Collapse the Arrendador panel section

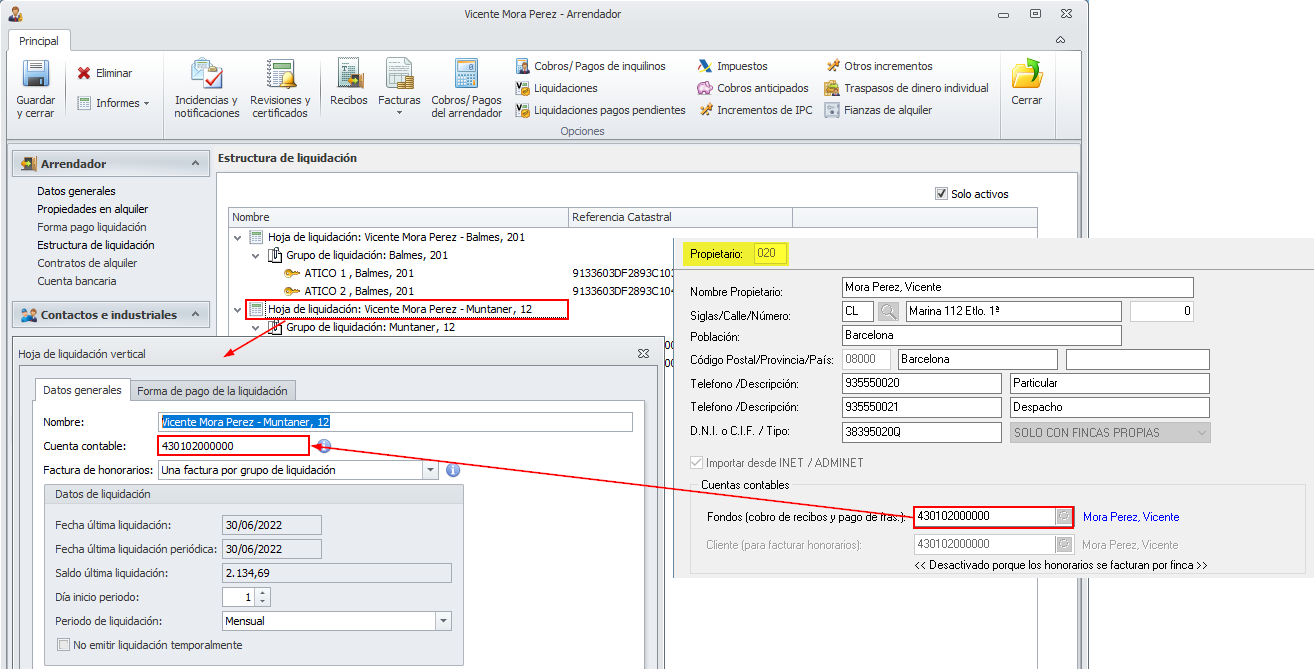click(194, 163)
